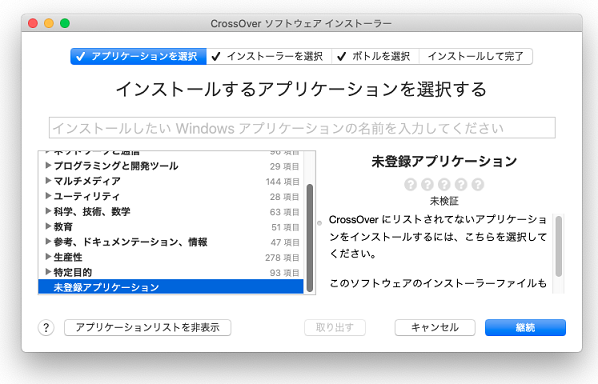598x384 pixels.
Task: Click the split divider handle between panes
Action: click(x=320, y=223)
